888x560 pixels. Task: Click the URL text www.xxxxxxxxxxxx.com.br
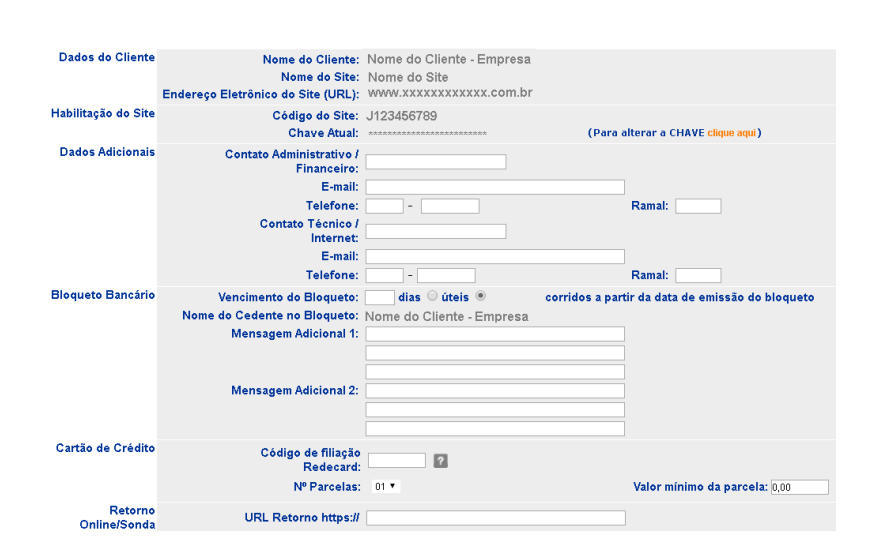point(450,93)
